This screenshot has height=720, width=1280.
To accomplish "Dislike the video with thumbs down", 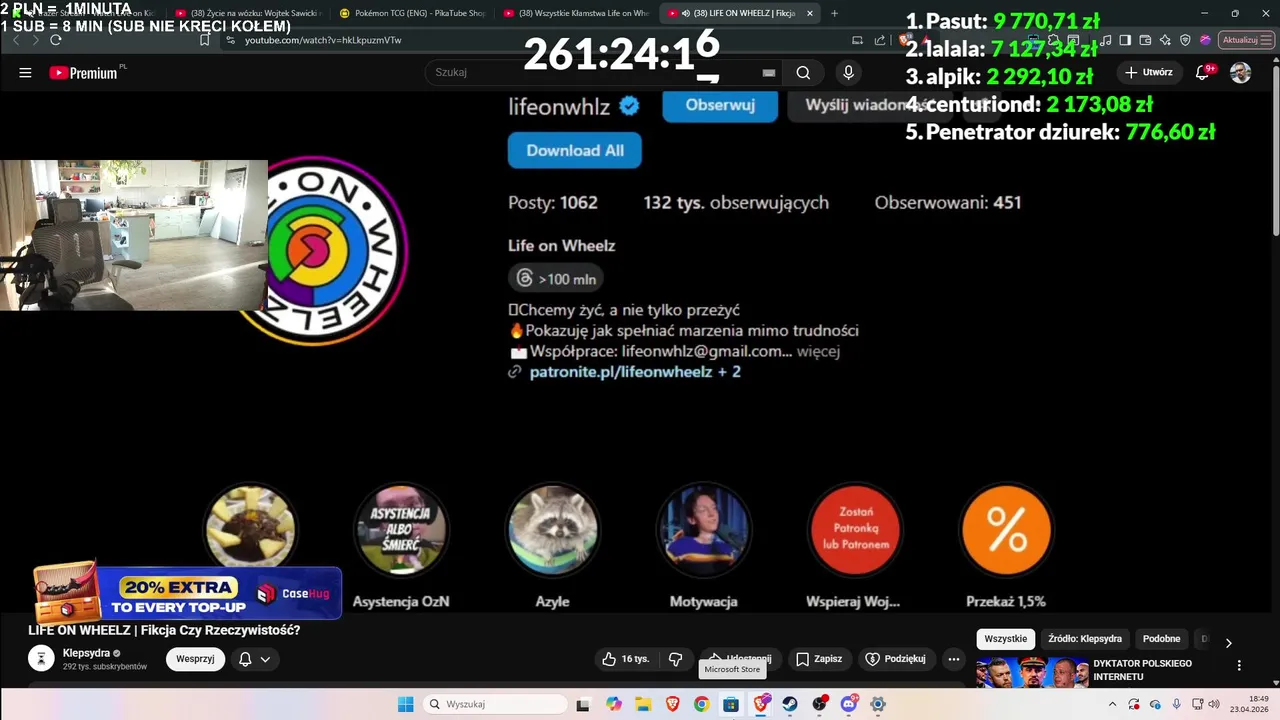I will pyautogui.click(x=676, y=659).
